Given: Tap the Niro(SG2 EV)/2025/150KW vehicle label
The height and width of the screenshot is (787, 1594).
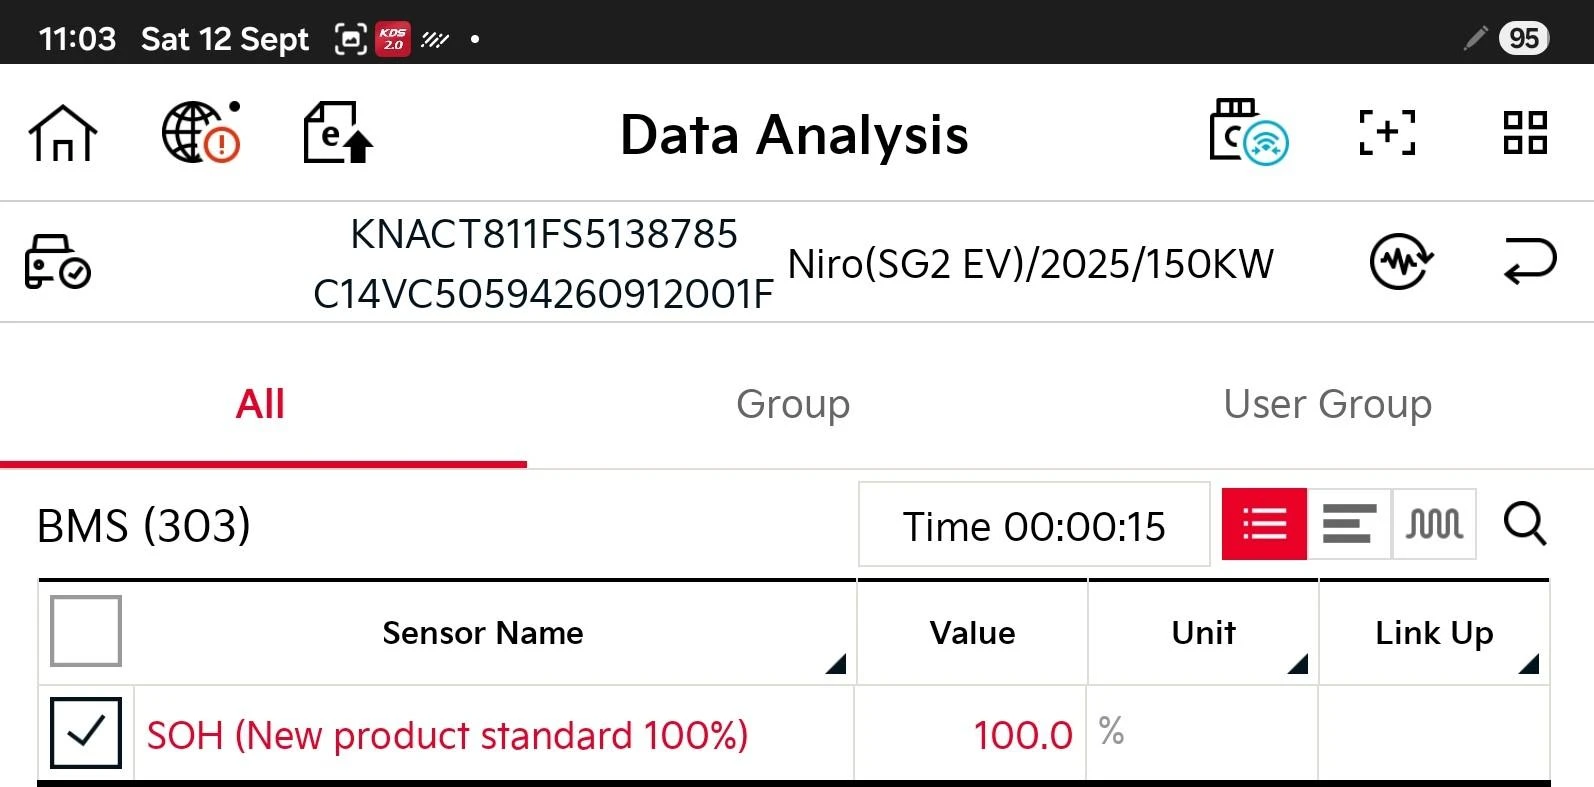Looking at the screenshot, I should point(1031,264).
